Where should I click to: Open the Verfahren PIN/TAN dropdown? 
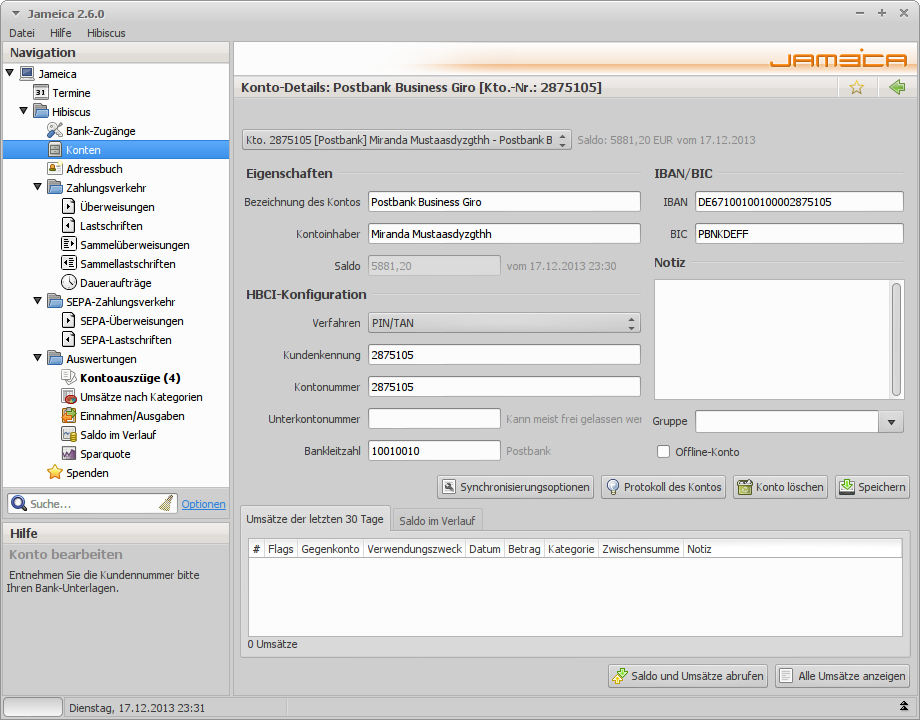pos(504,323)
